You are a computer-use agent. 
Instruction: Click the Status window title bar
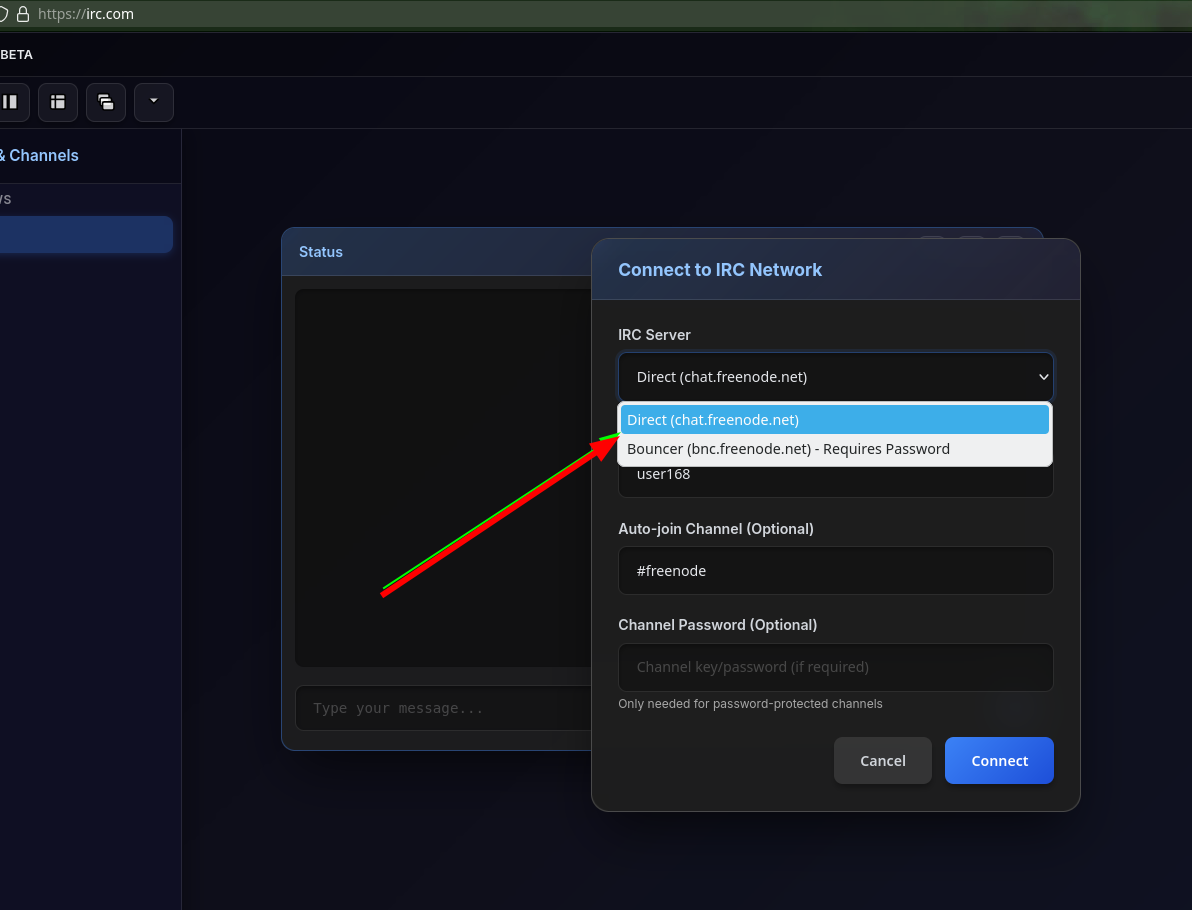click(x=440, y=252)
